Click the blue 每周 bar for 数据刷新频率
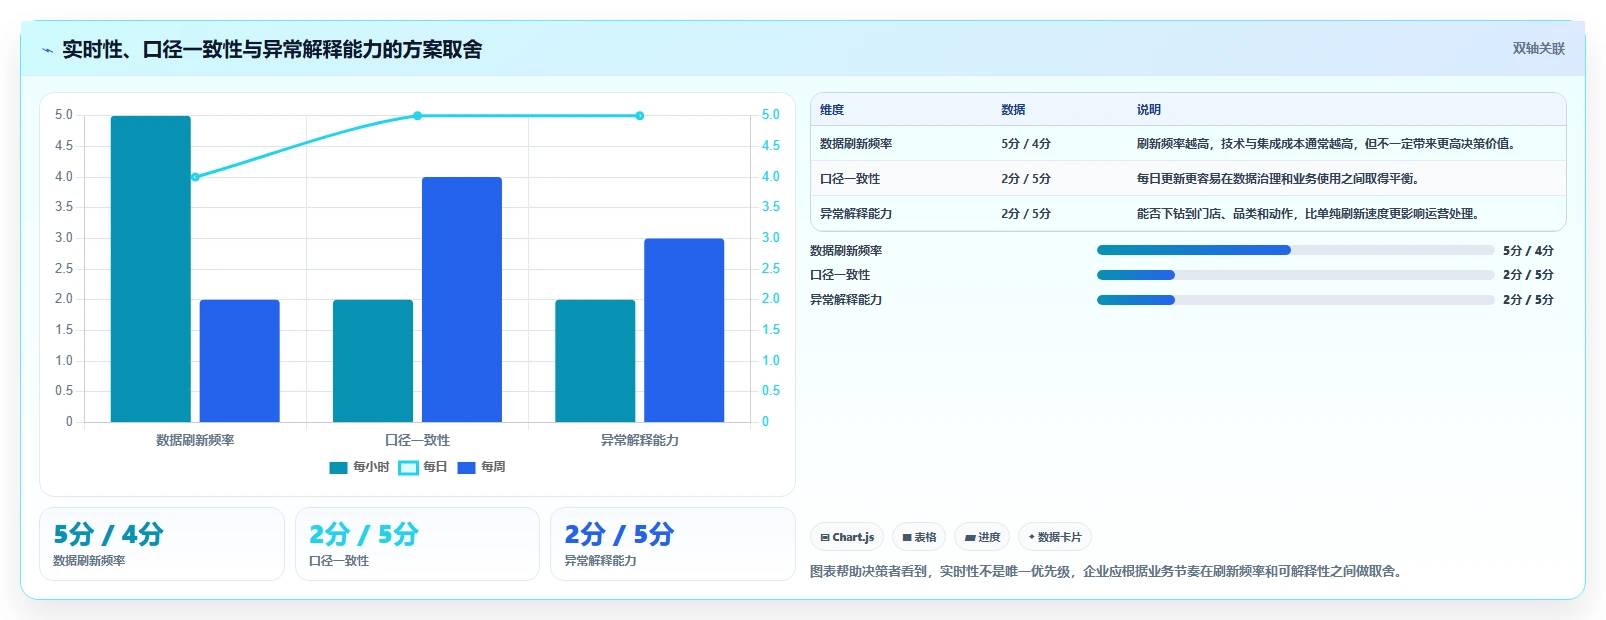 [x=240, y=361]
